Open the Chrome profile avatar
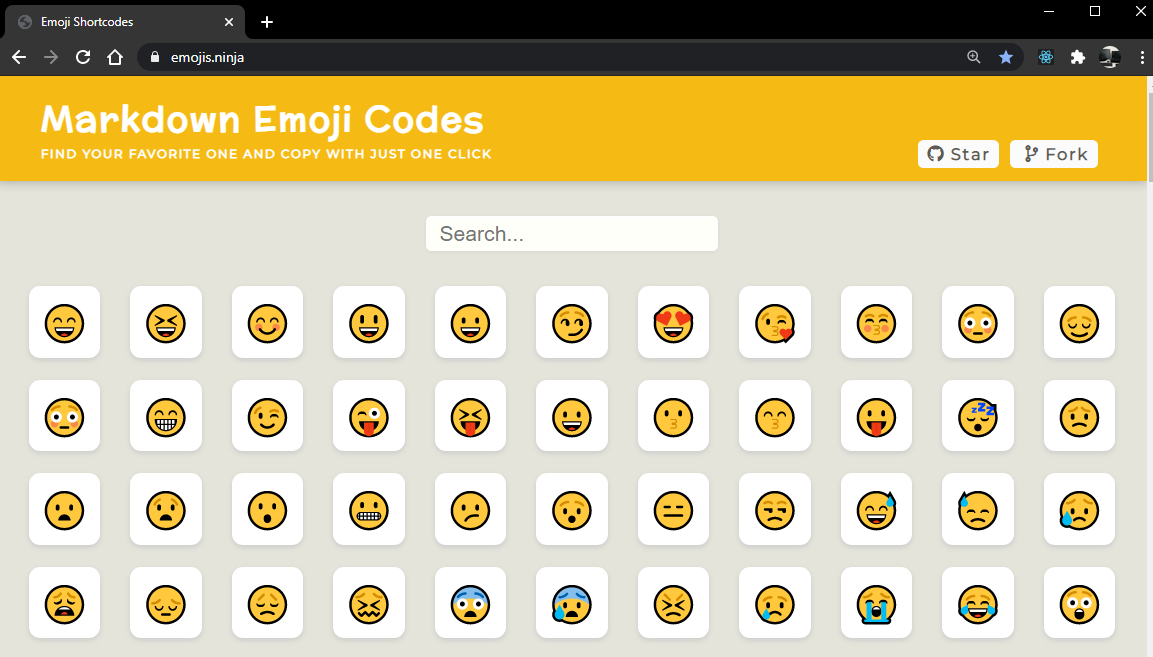 point(1110,57)
